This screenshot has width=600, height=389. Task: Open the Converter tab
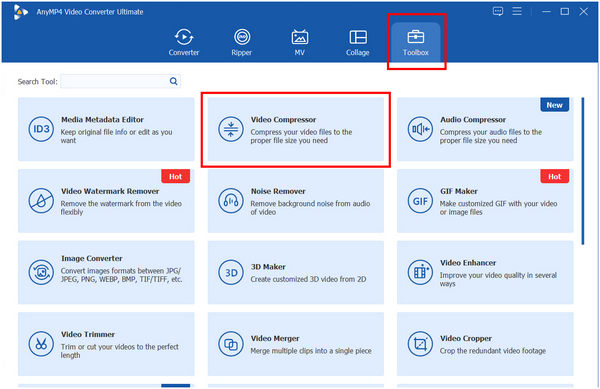coord(184,42)
